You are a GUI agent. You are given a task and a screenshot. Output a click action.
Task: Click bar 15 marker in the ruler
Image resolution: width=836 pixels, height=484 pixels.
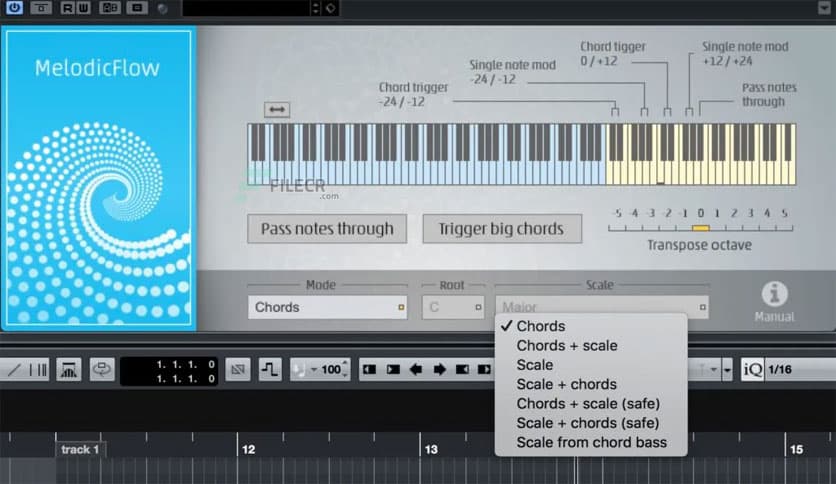pyautogui.click(x=797, y=449)
